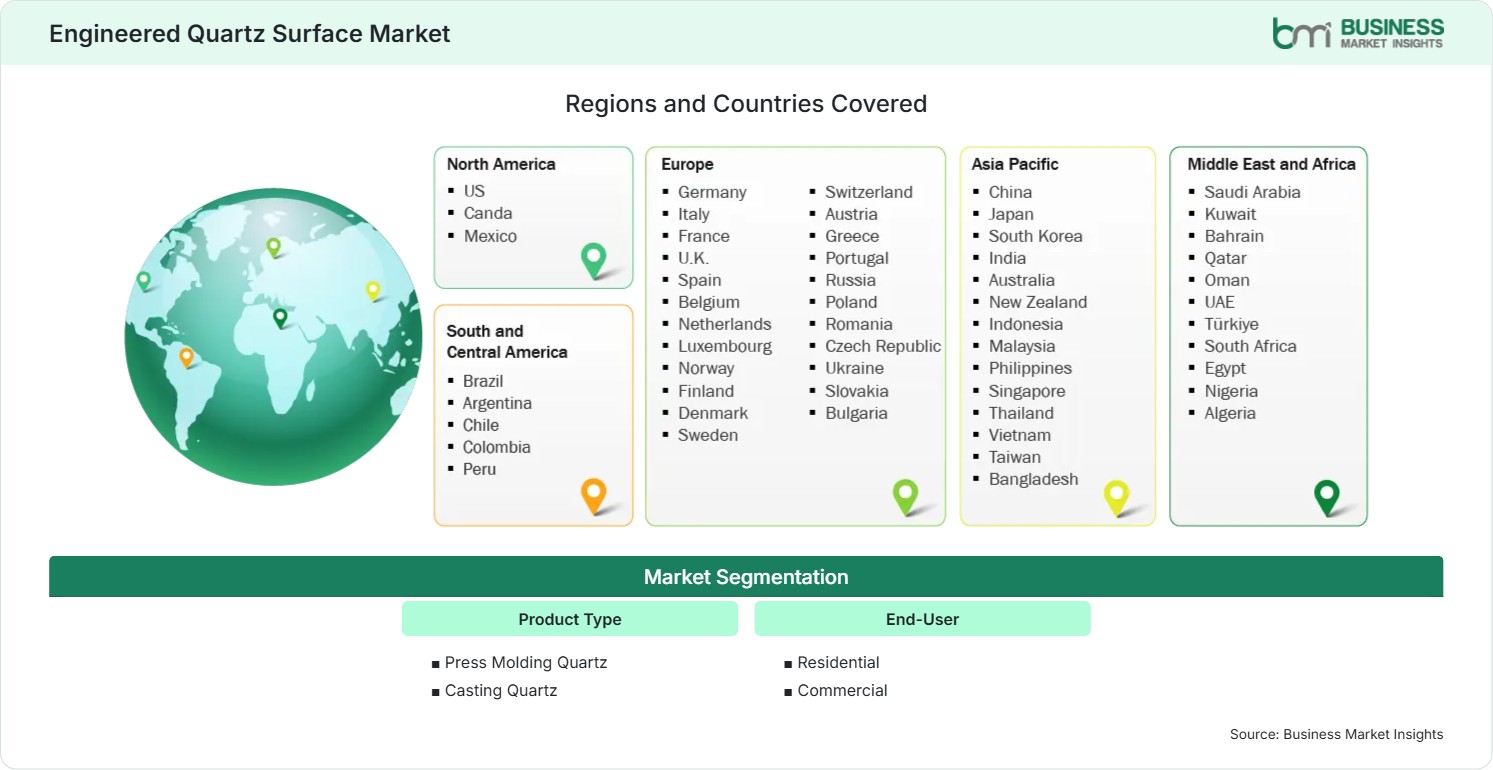
Task: Click Canda in North America list
Action: (x=488, y=213)
